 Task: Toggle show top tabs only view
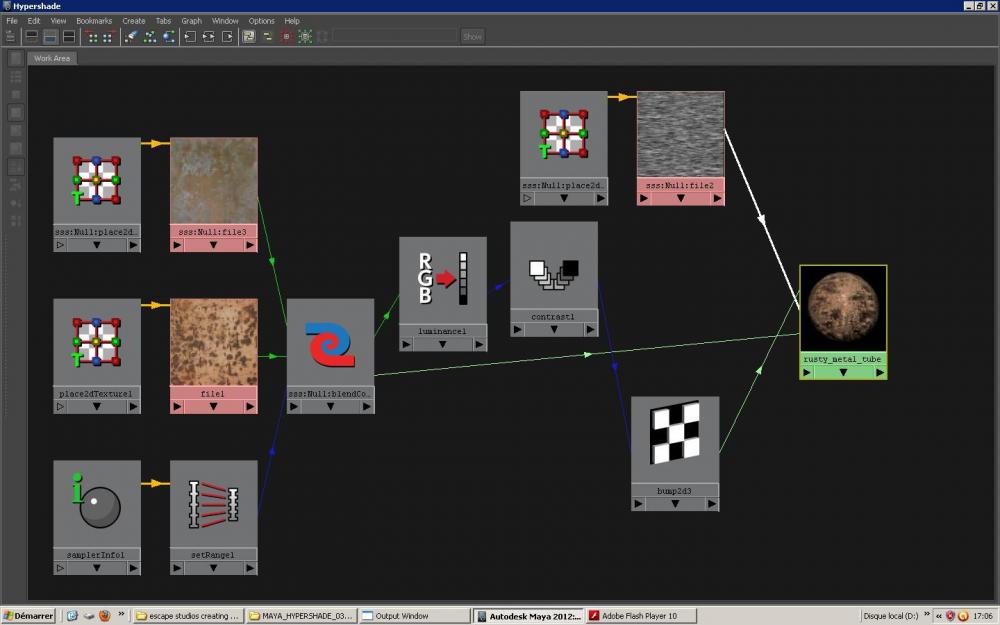pyautogui.click(x=31, y=36)
